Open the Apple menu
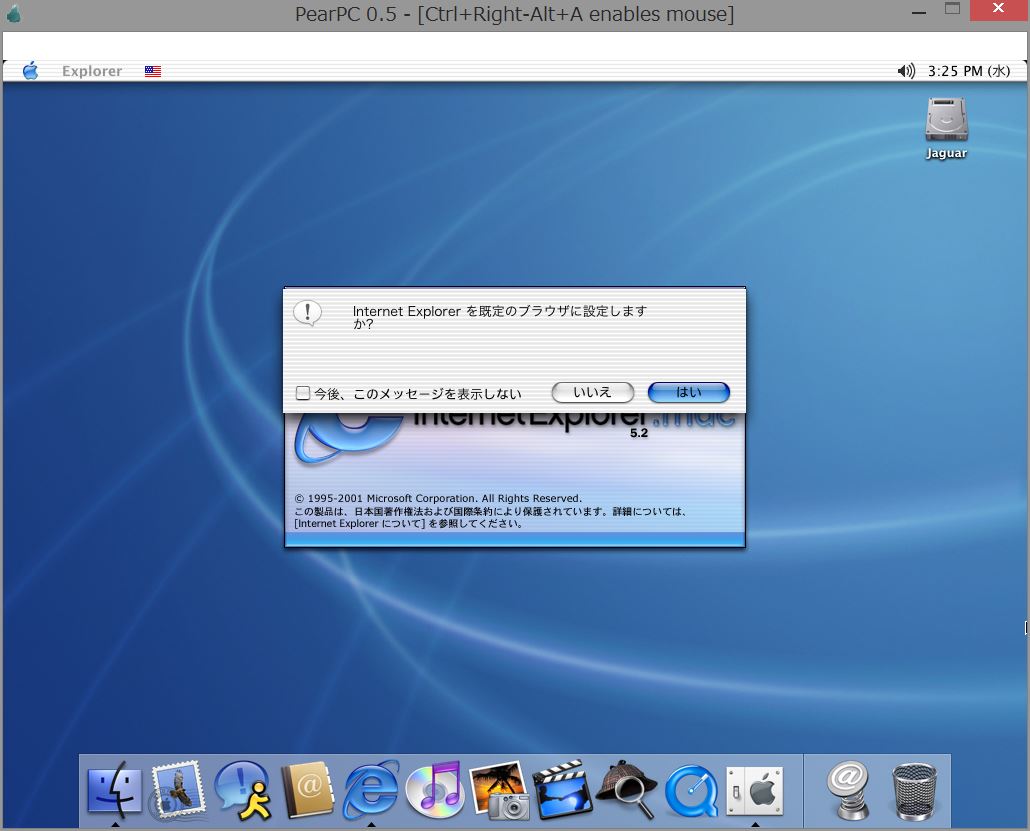The image size is (1030, 831). pos(30,70)
